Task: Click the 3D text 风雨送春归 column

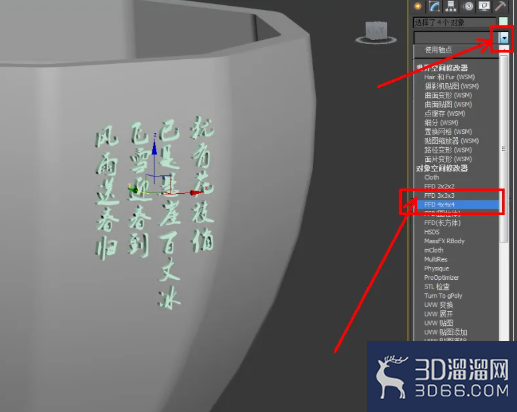Action: pos(107,192)
